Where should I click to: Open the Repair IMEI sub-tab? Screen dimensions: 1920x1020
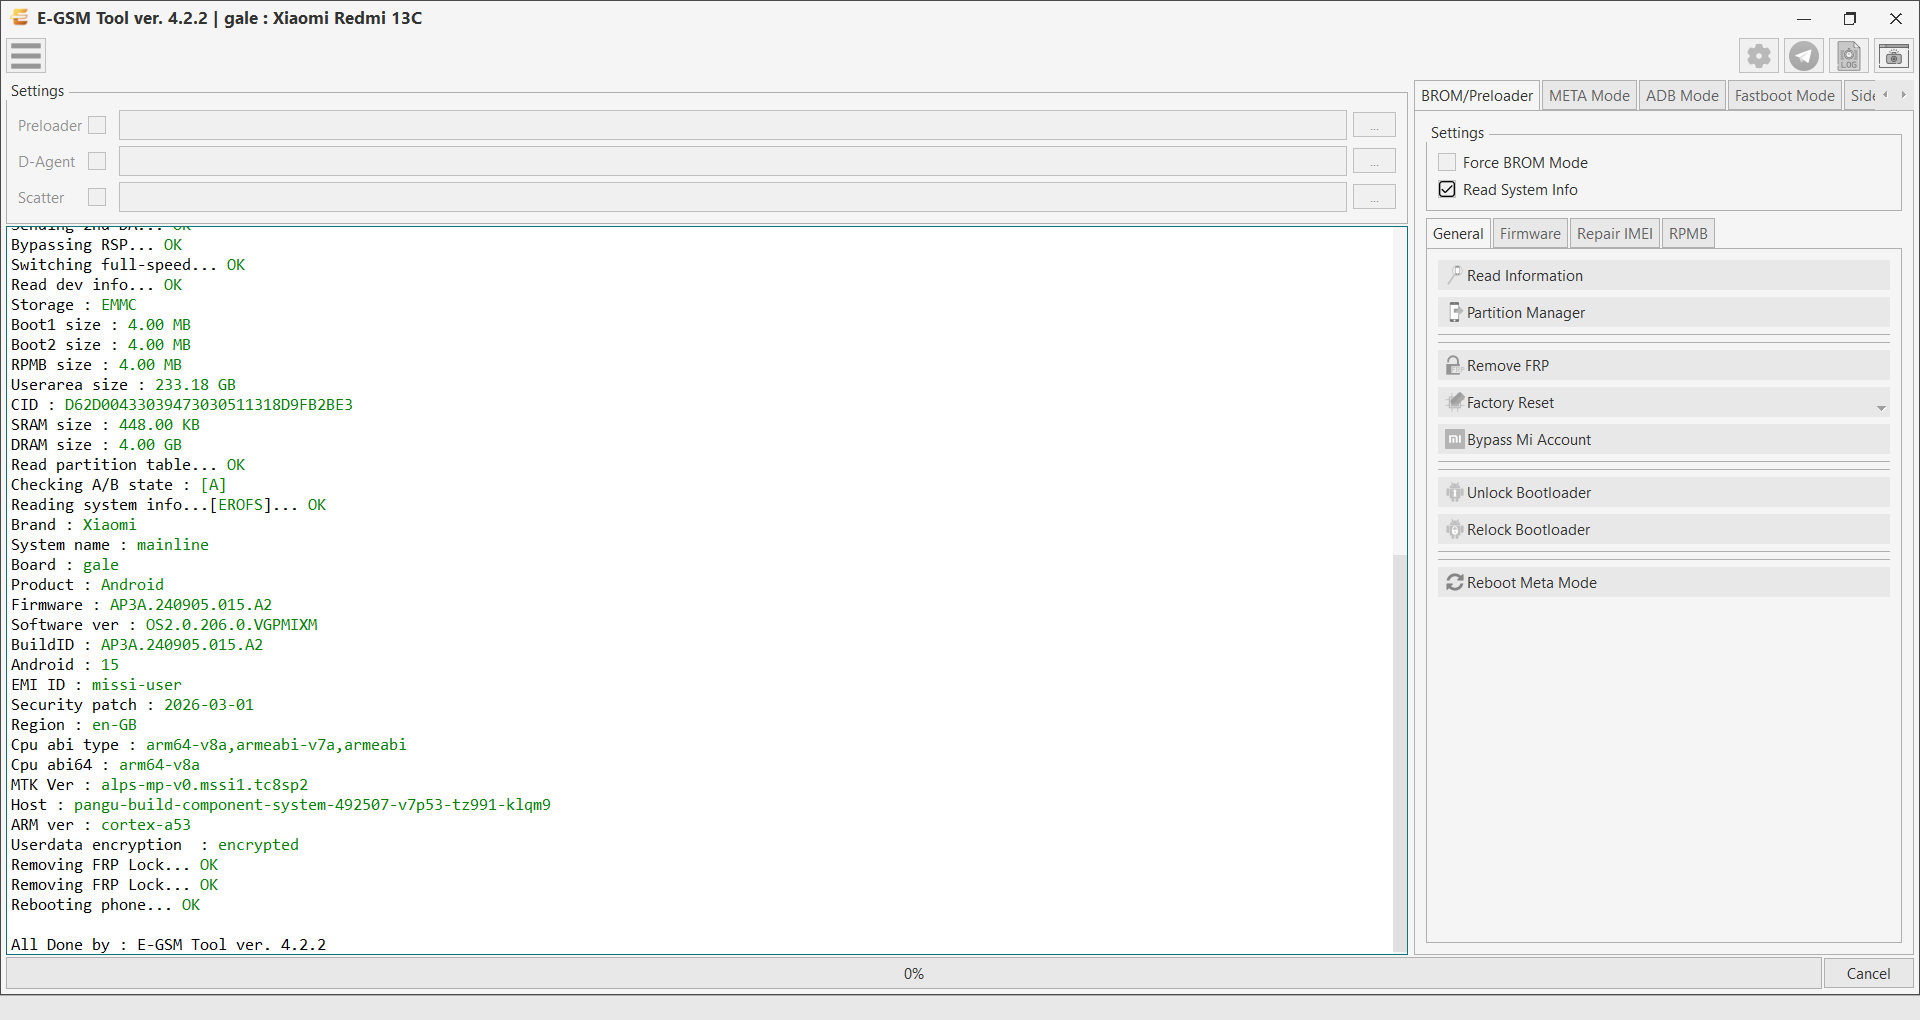click(1615, 233)
